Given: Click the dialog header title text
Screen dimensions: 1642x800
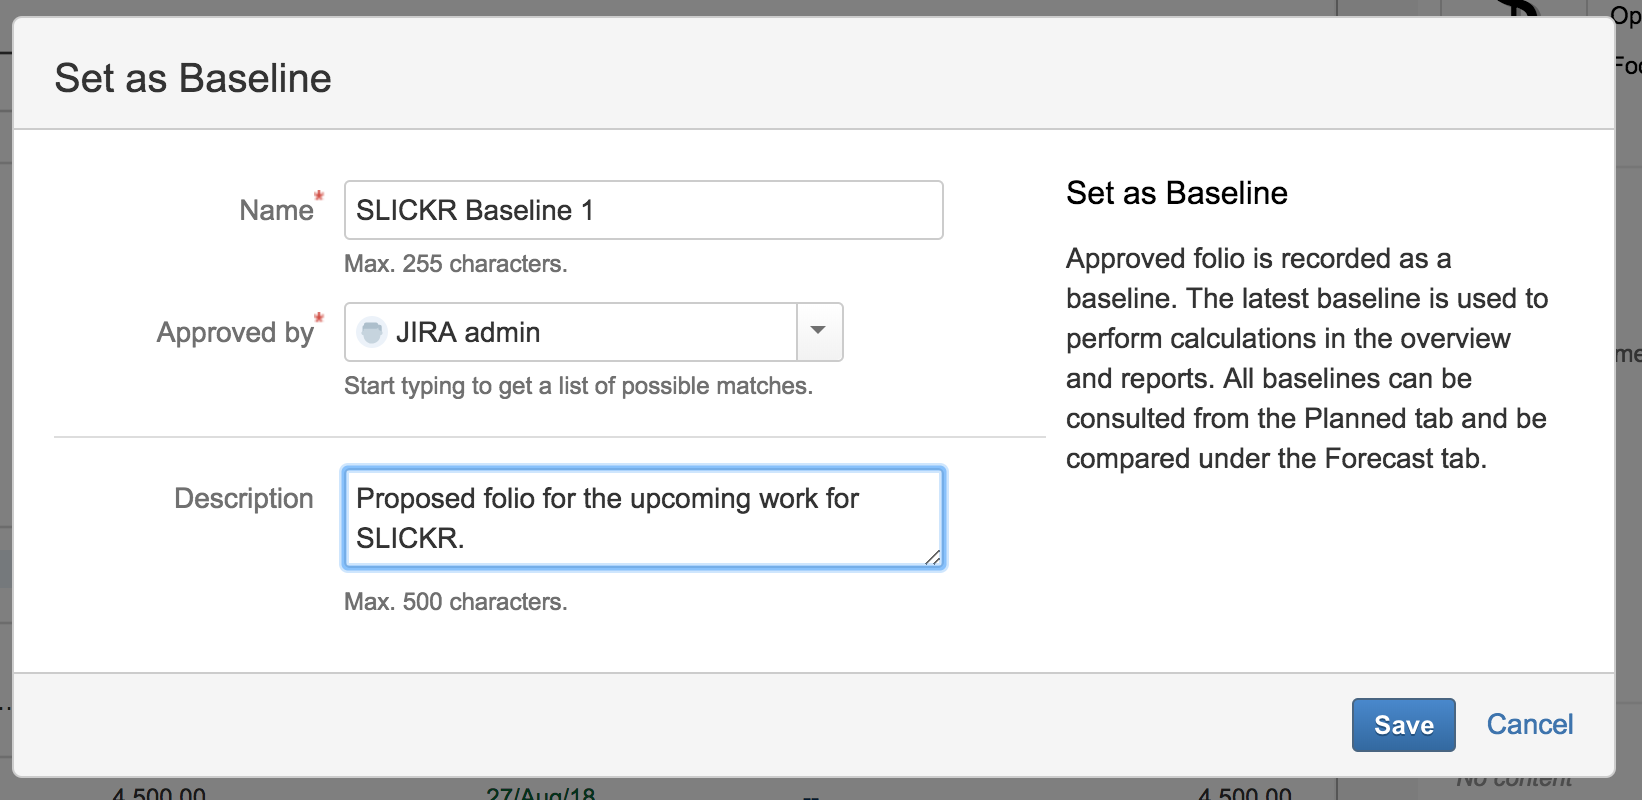Looking at the screenshot, I should tap(193, 78).
